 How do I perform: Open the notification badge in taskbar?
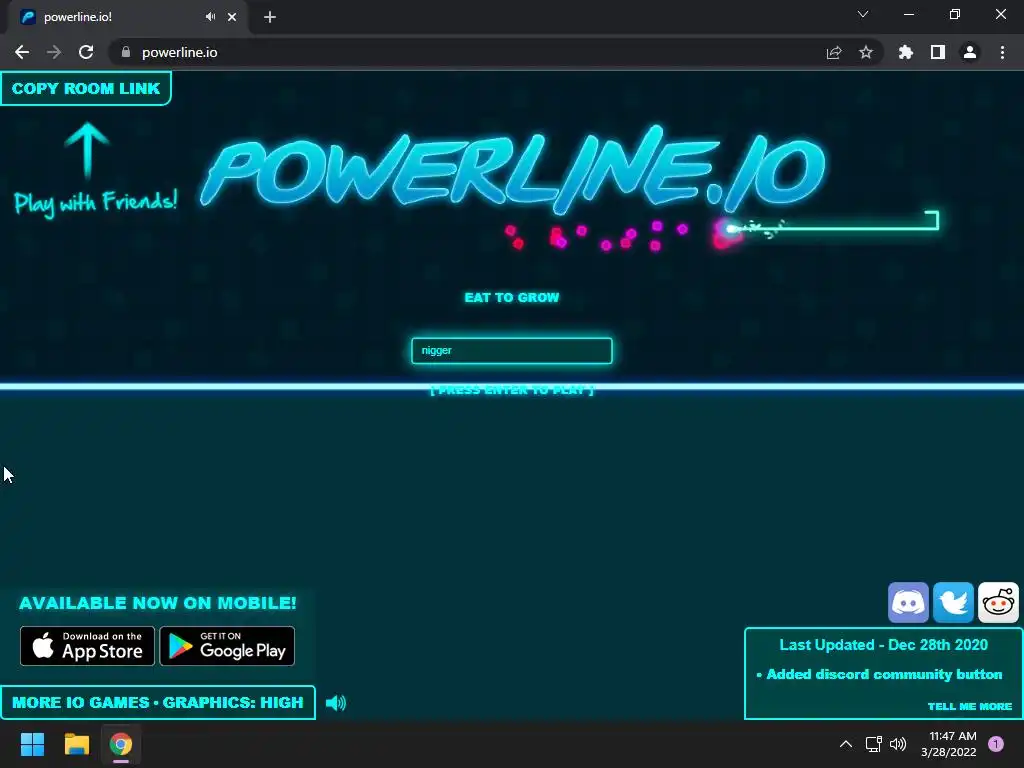click(x=996, y=744)
